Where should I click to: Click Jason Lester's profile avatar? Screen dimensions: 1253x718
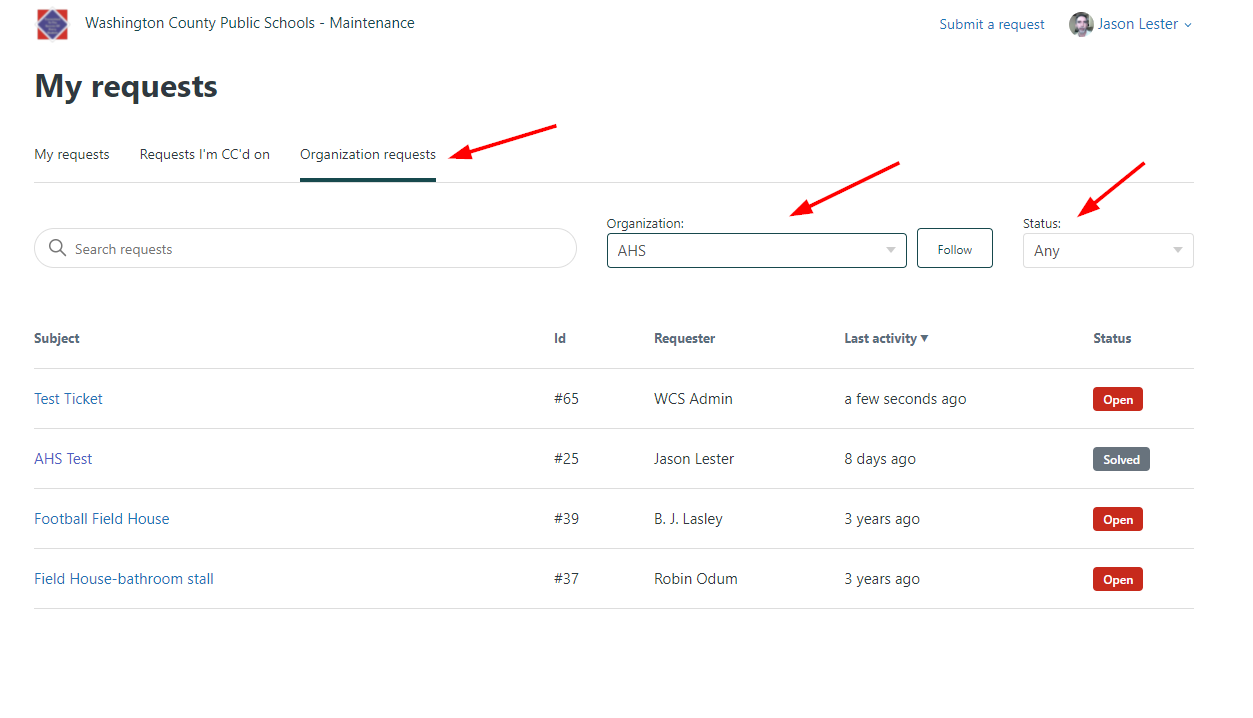[1080, 24]
